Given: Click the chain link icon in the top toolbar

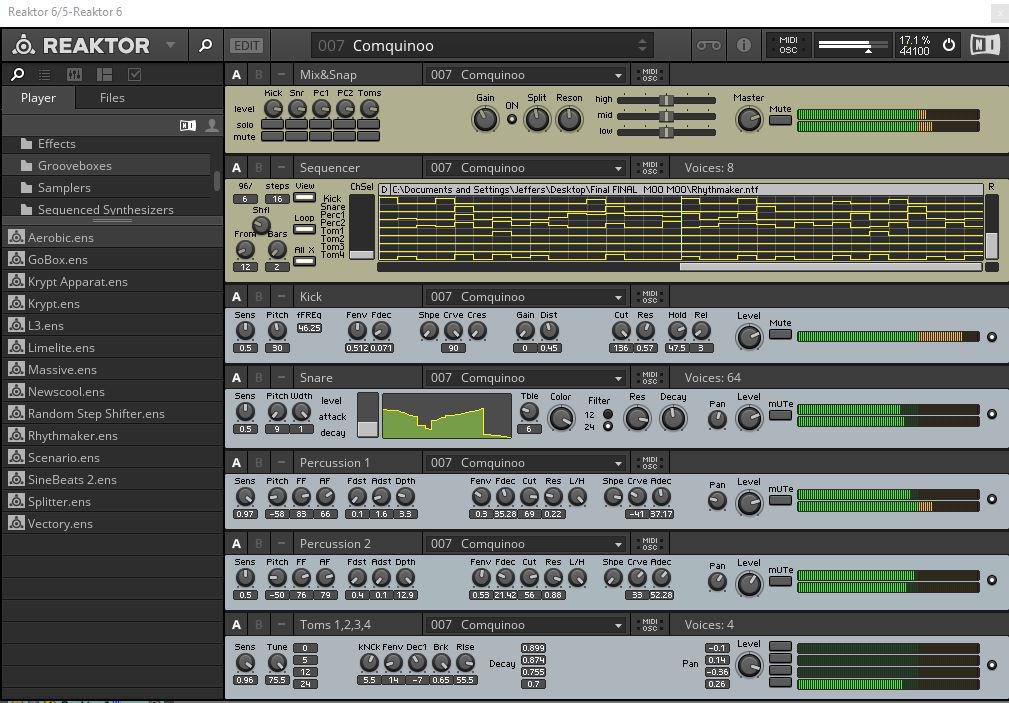Looking at the screenshot, I should [x=708, y=45].
